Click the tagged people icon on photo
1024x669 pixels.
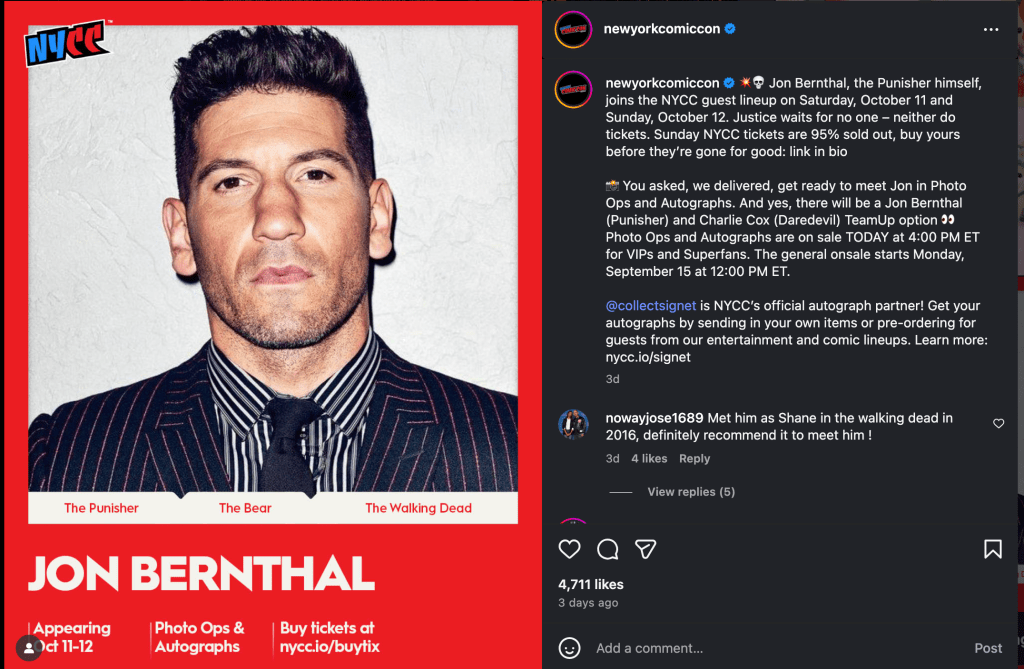pos(29,647)
